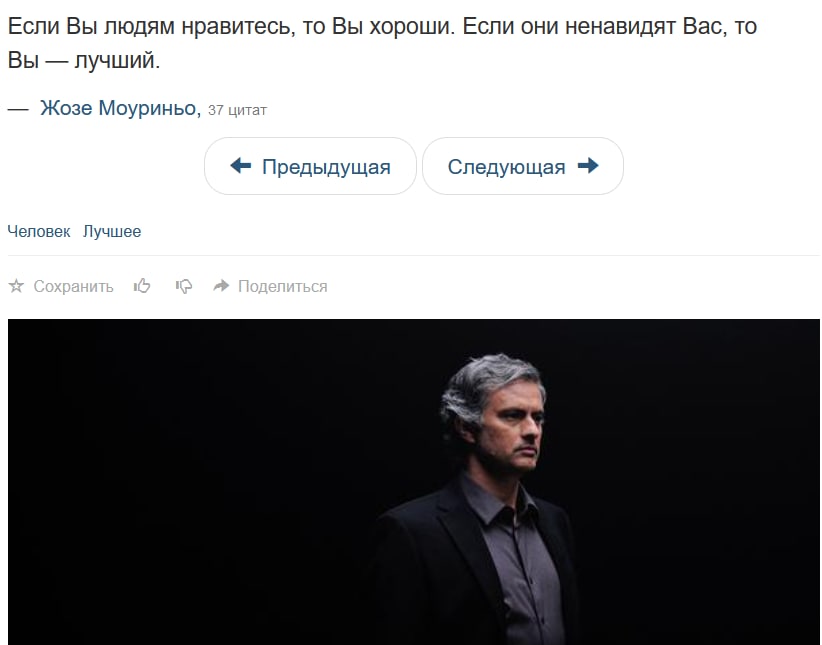Click the thumbs-up like icon
The width and height of the screenshot is (822, 645).
142,286
